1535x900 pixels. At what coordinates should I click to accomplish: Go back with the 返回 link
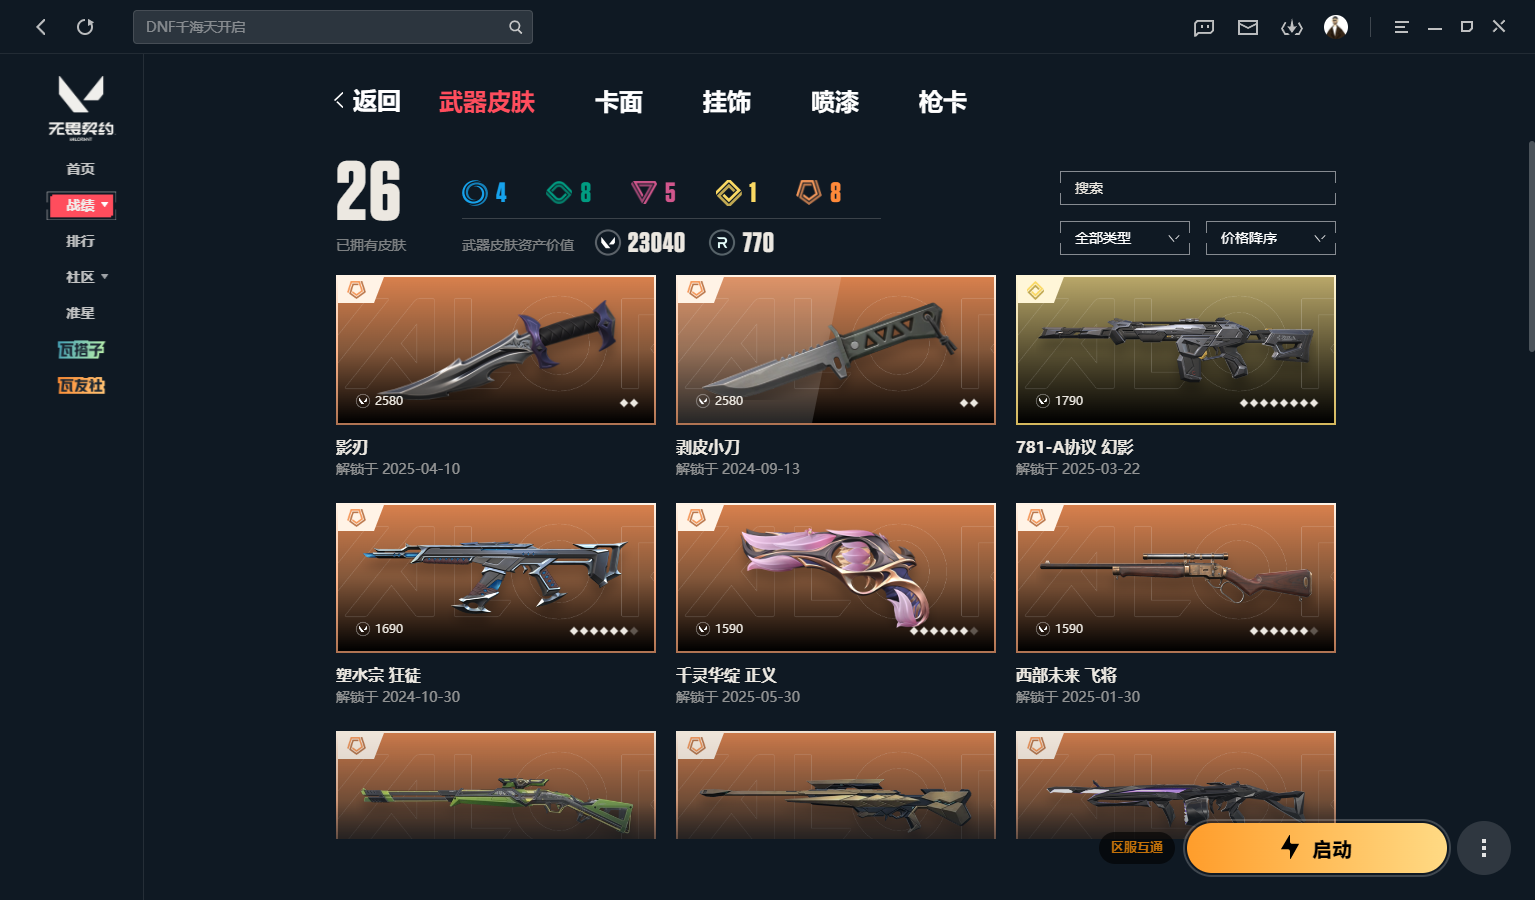click(367, 101)
